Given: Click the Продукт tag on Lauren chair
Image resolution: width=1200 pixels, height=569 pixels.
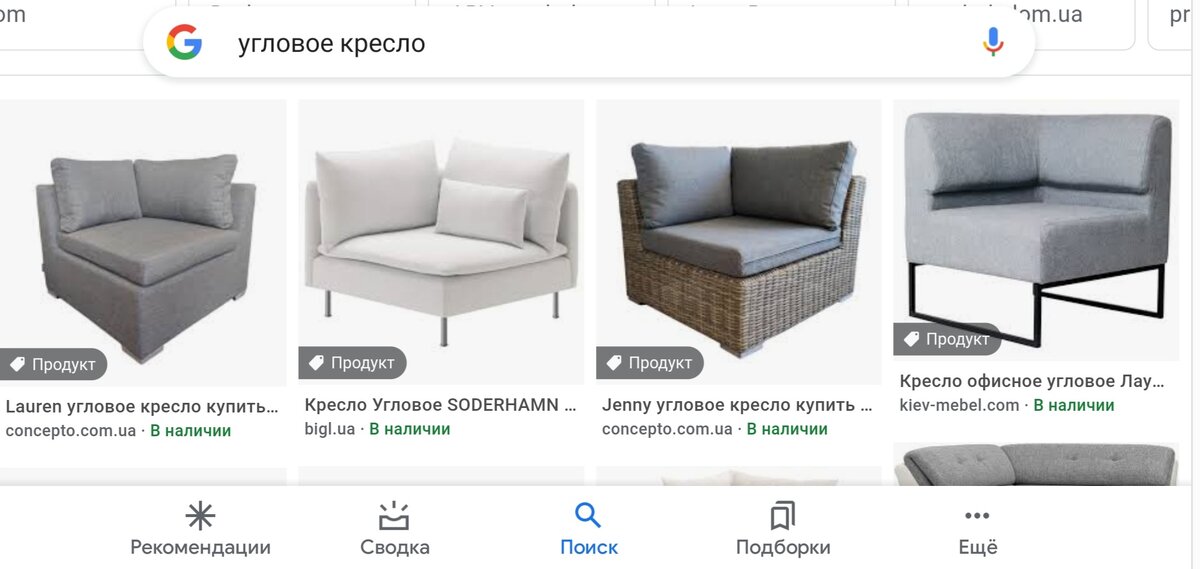Looking at the screenshot, I should pyautogui.click(x=53, y=364).
